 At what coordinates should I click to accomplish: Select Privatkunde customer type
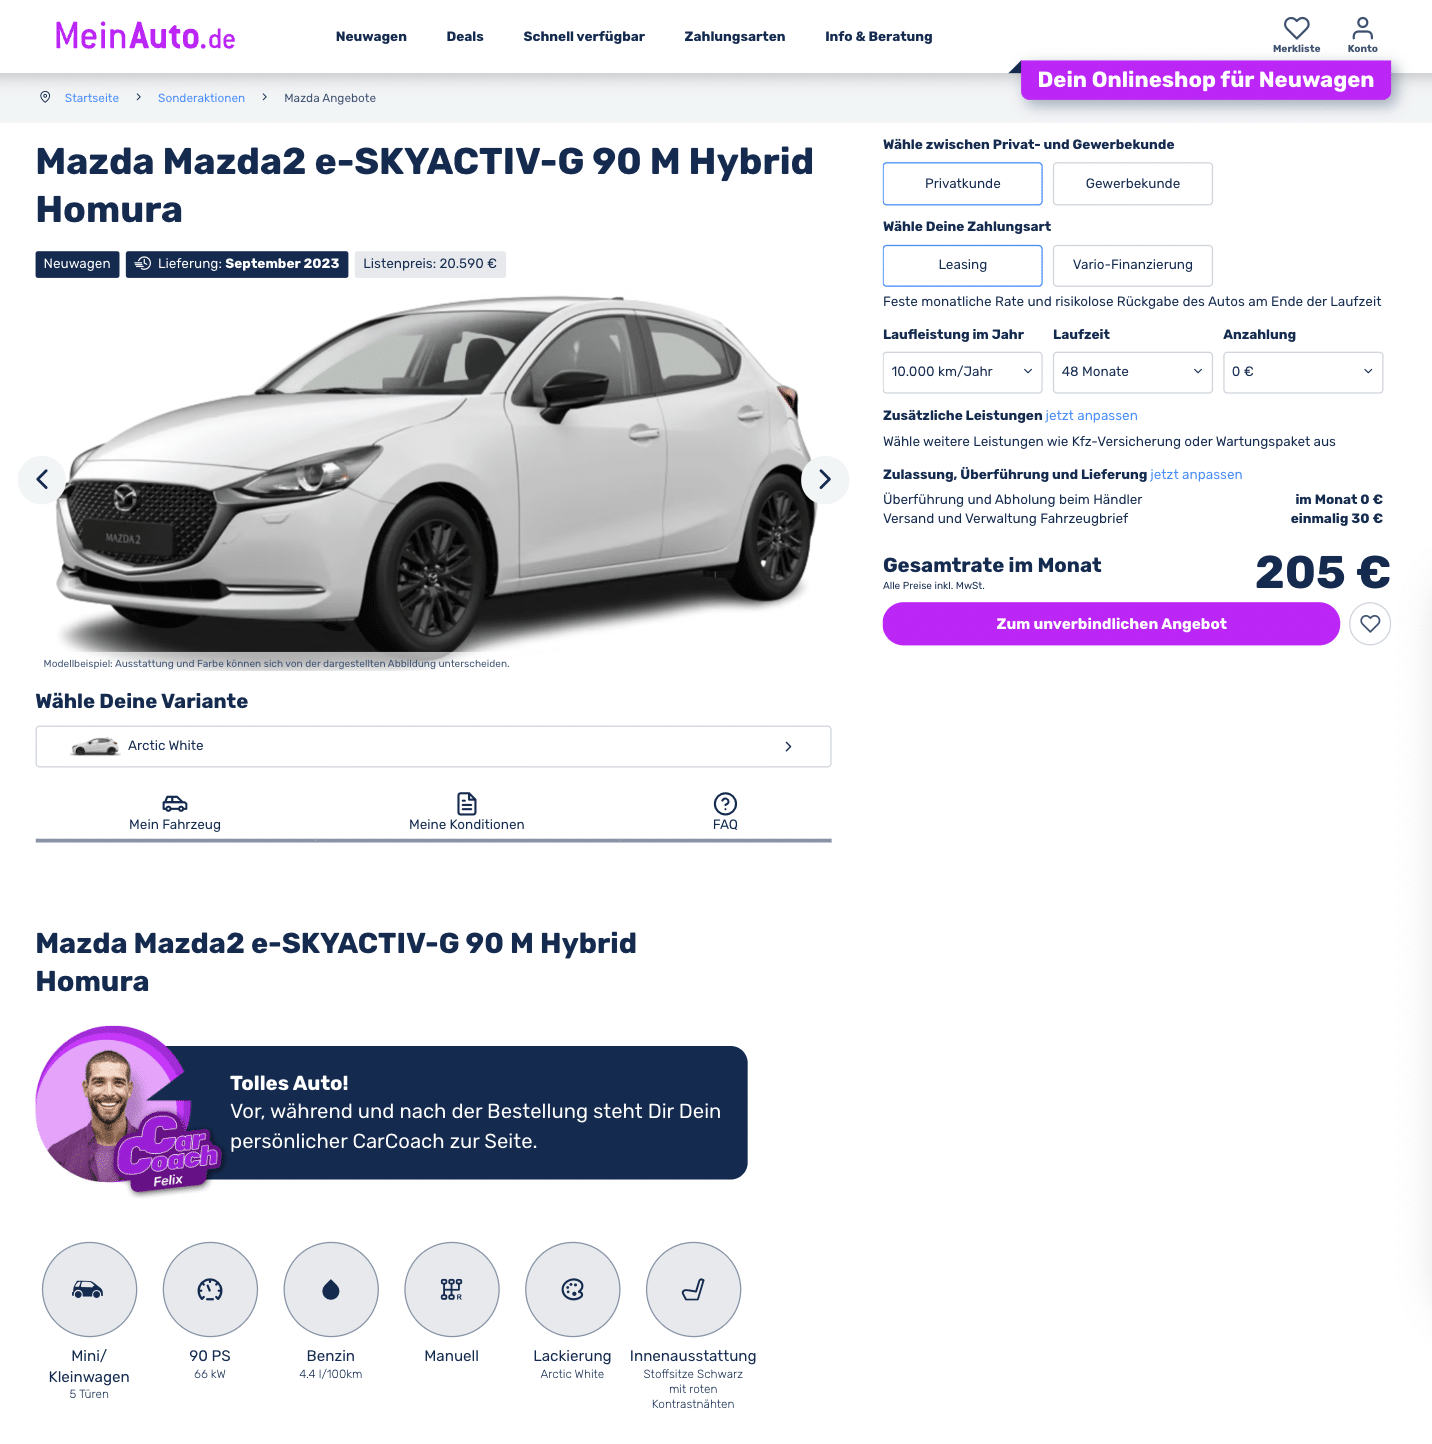[963, 184]
